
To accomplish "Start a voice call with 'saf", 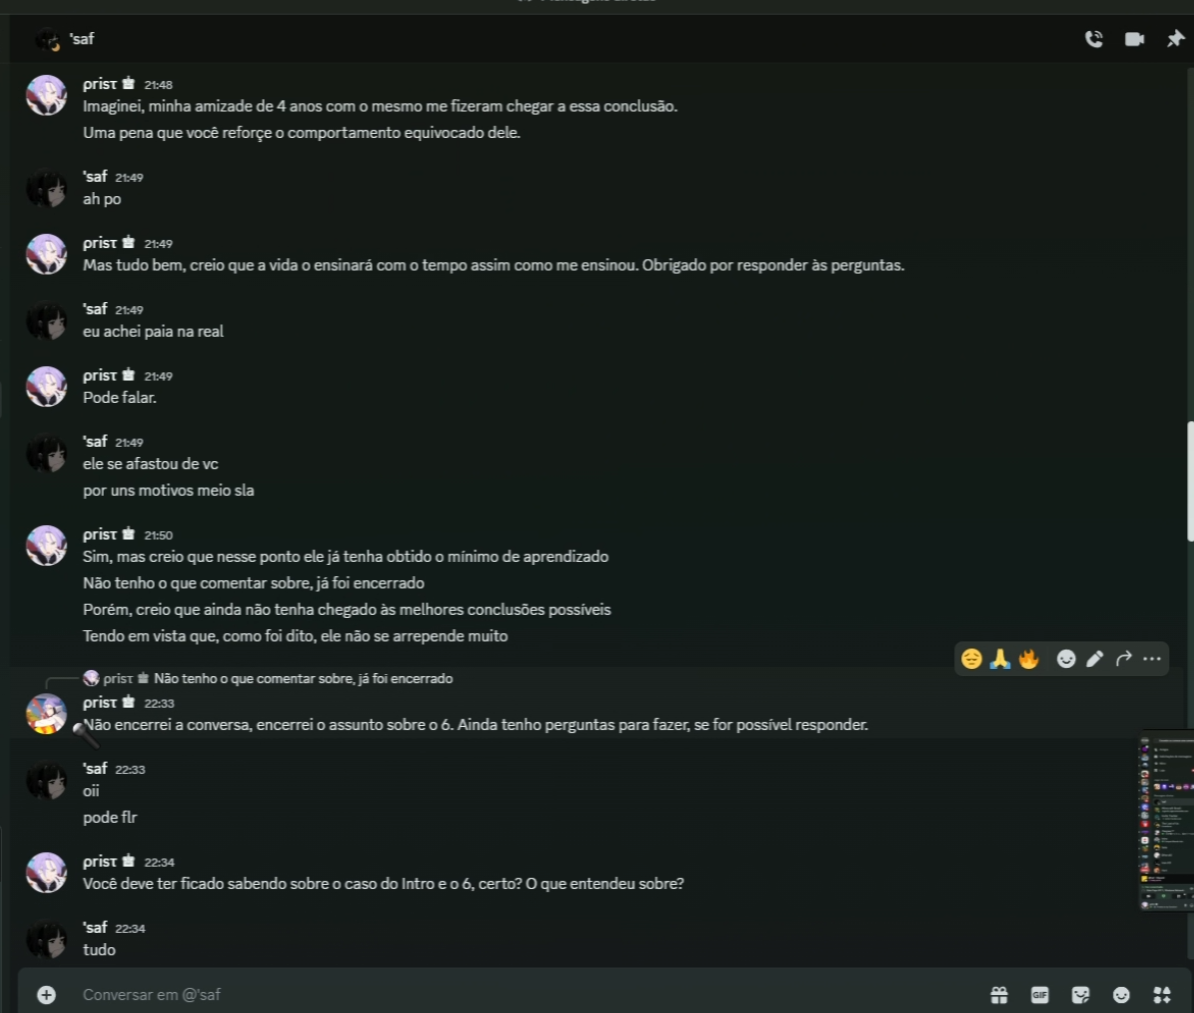I will click(1093, 39).
